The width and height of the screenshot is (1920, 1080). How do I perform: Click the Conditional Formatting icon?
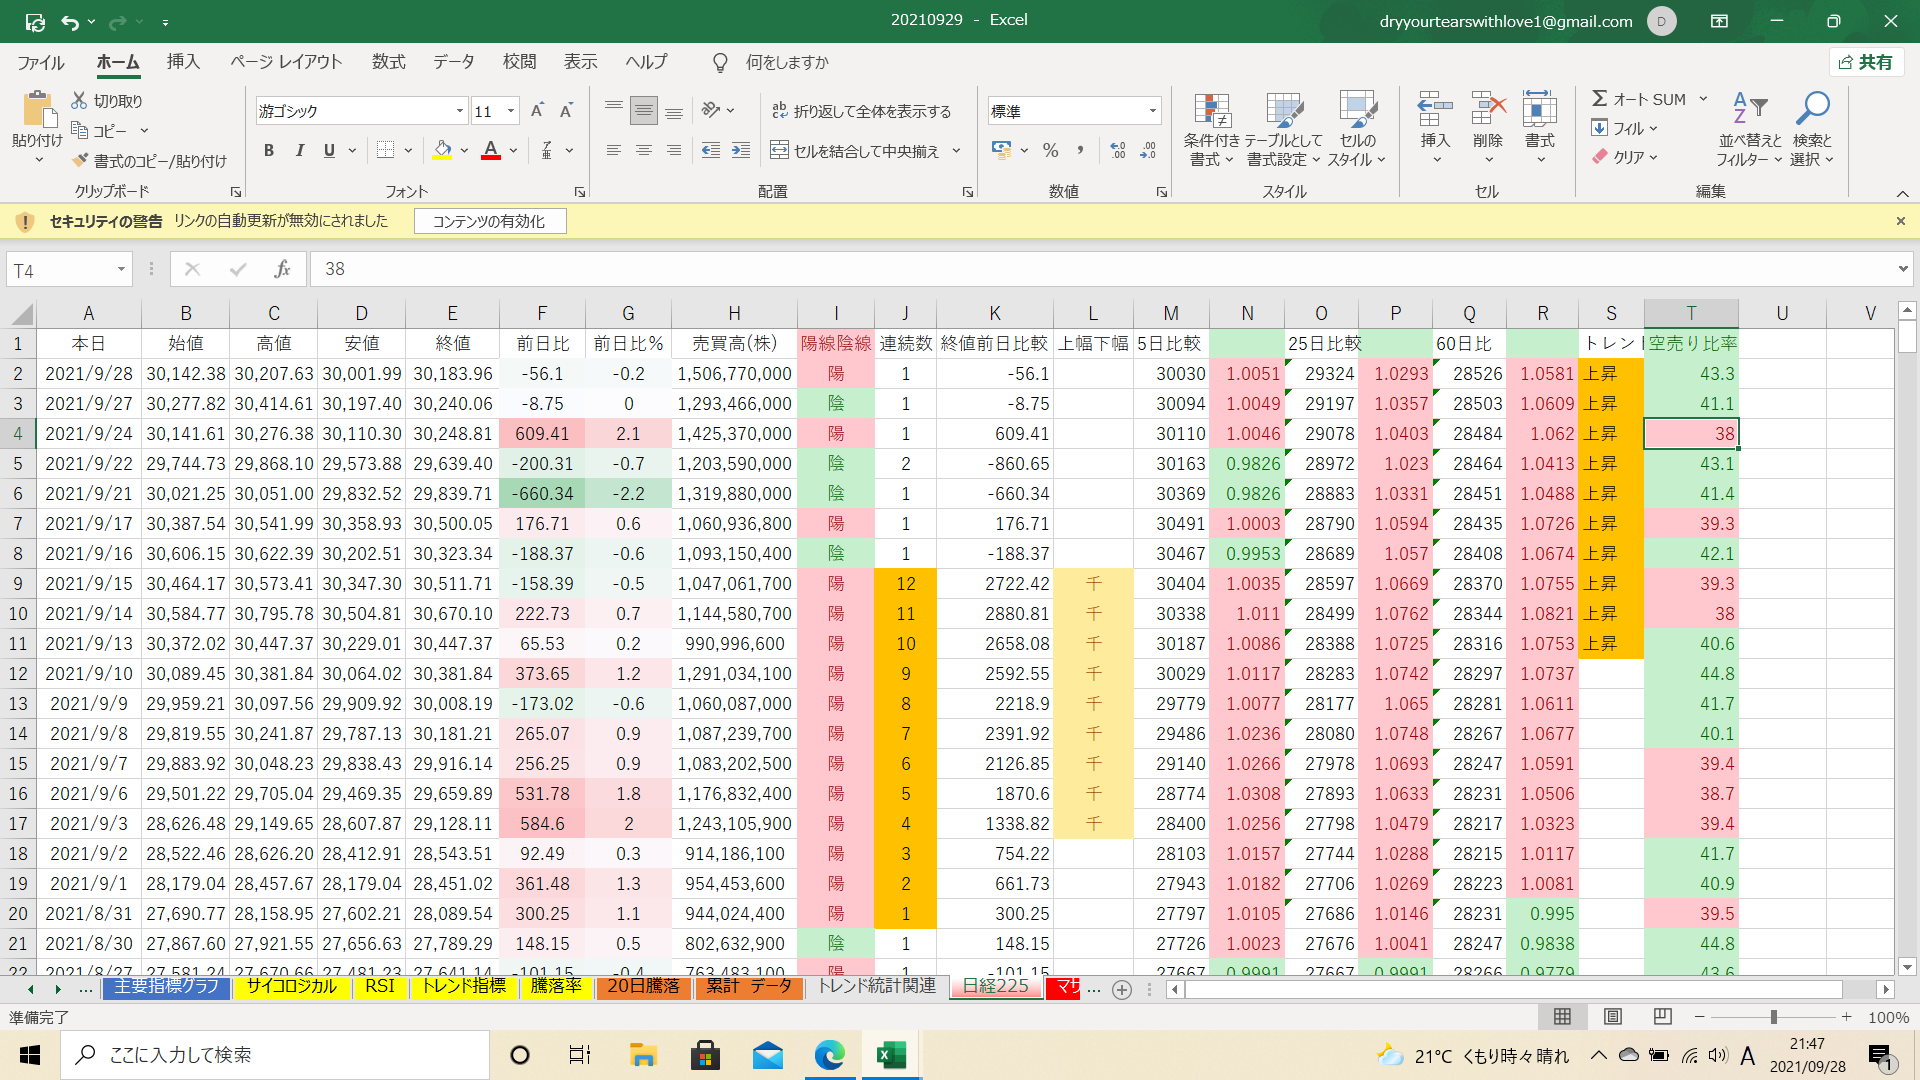point(1211,112)
